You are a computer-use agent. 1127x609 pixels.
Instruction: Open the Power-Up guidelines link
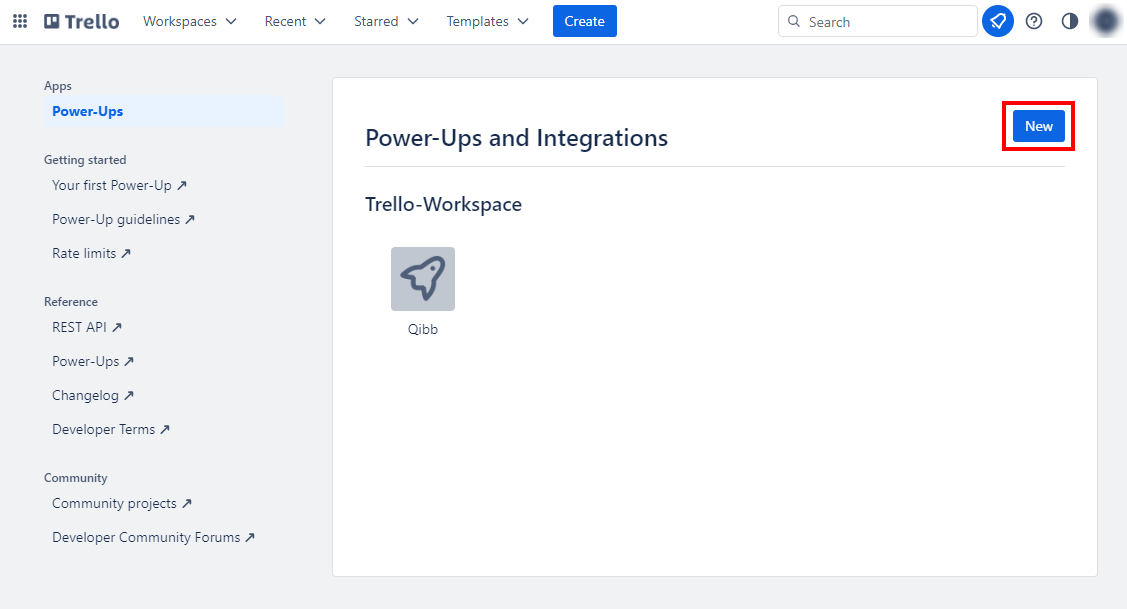click(123, 219)
